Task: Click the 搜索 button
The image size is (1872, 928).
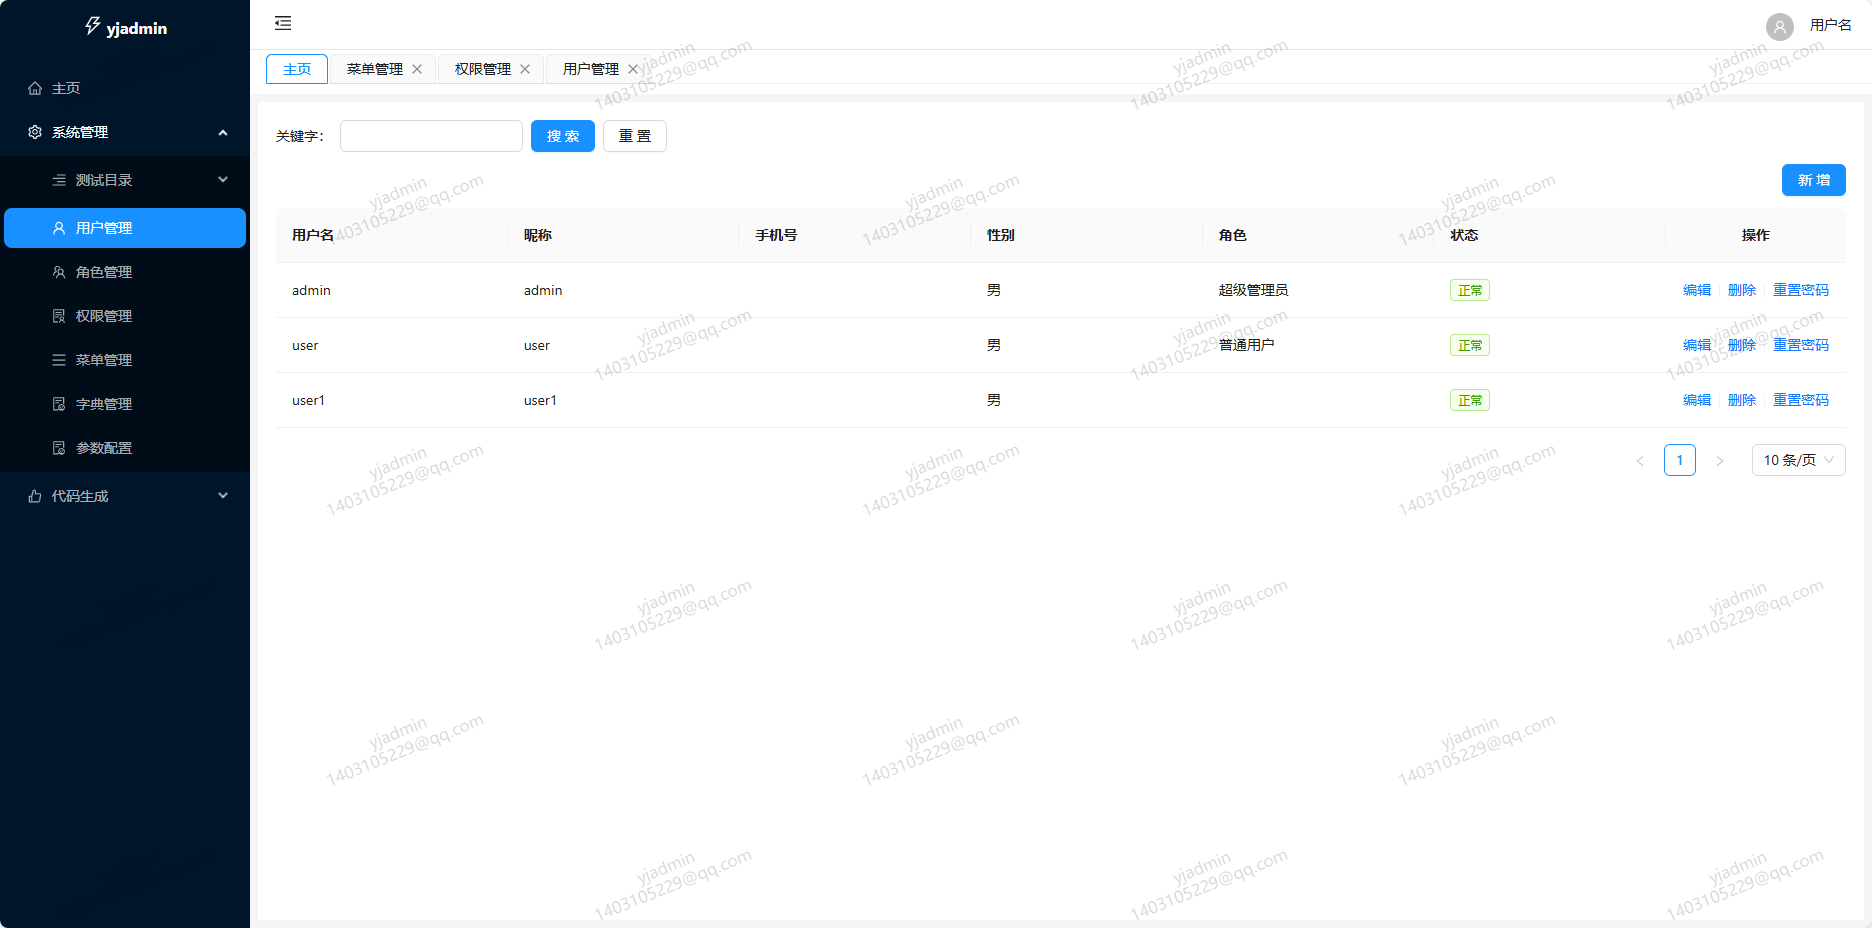Action: [x=562, y=136]
